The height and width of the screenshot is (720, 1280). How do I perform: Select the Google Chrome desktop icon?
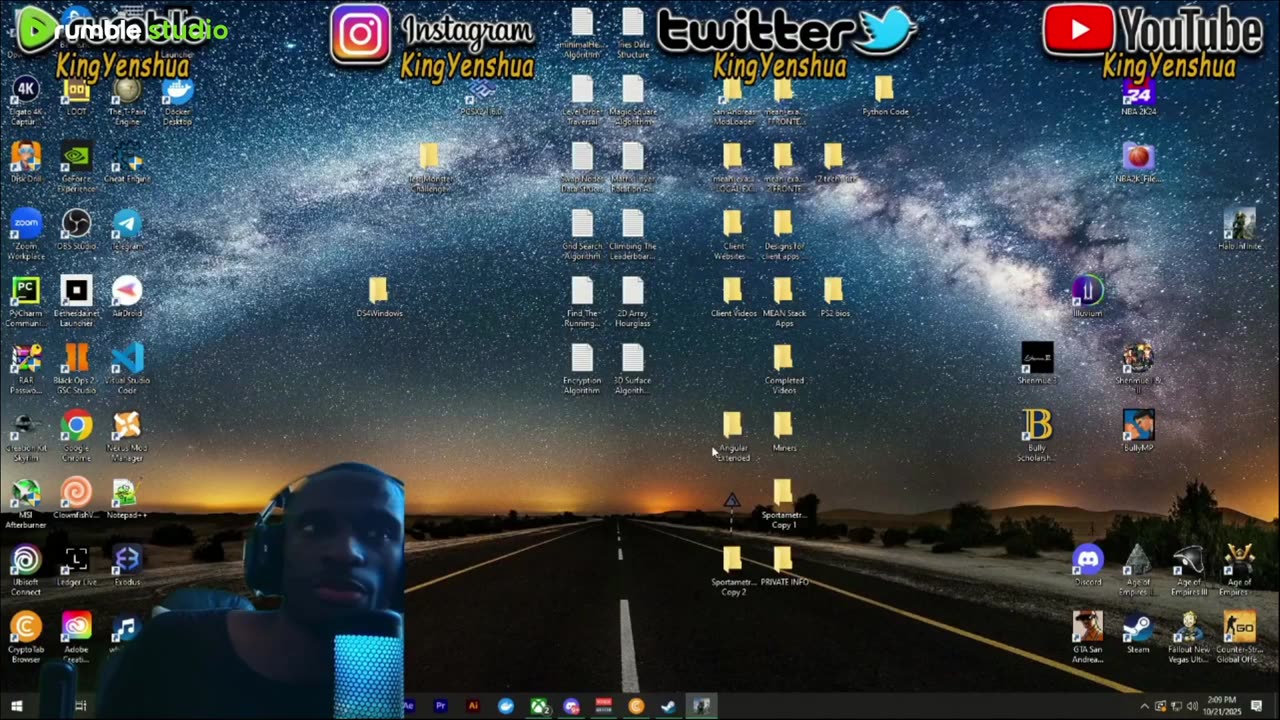[76, 436]
